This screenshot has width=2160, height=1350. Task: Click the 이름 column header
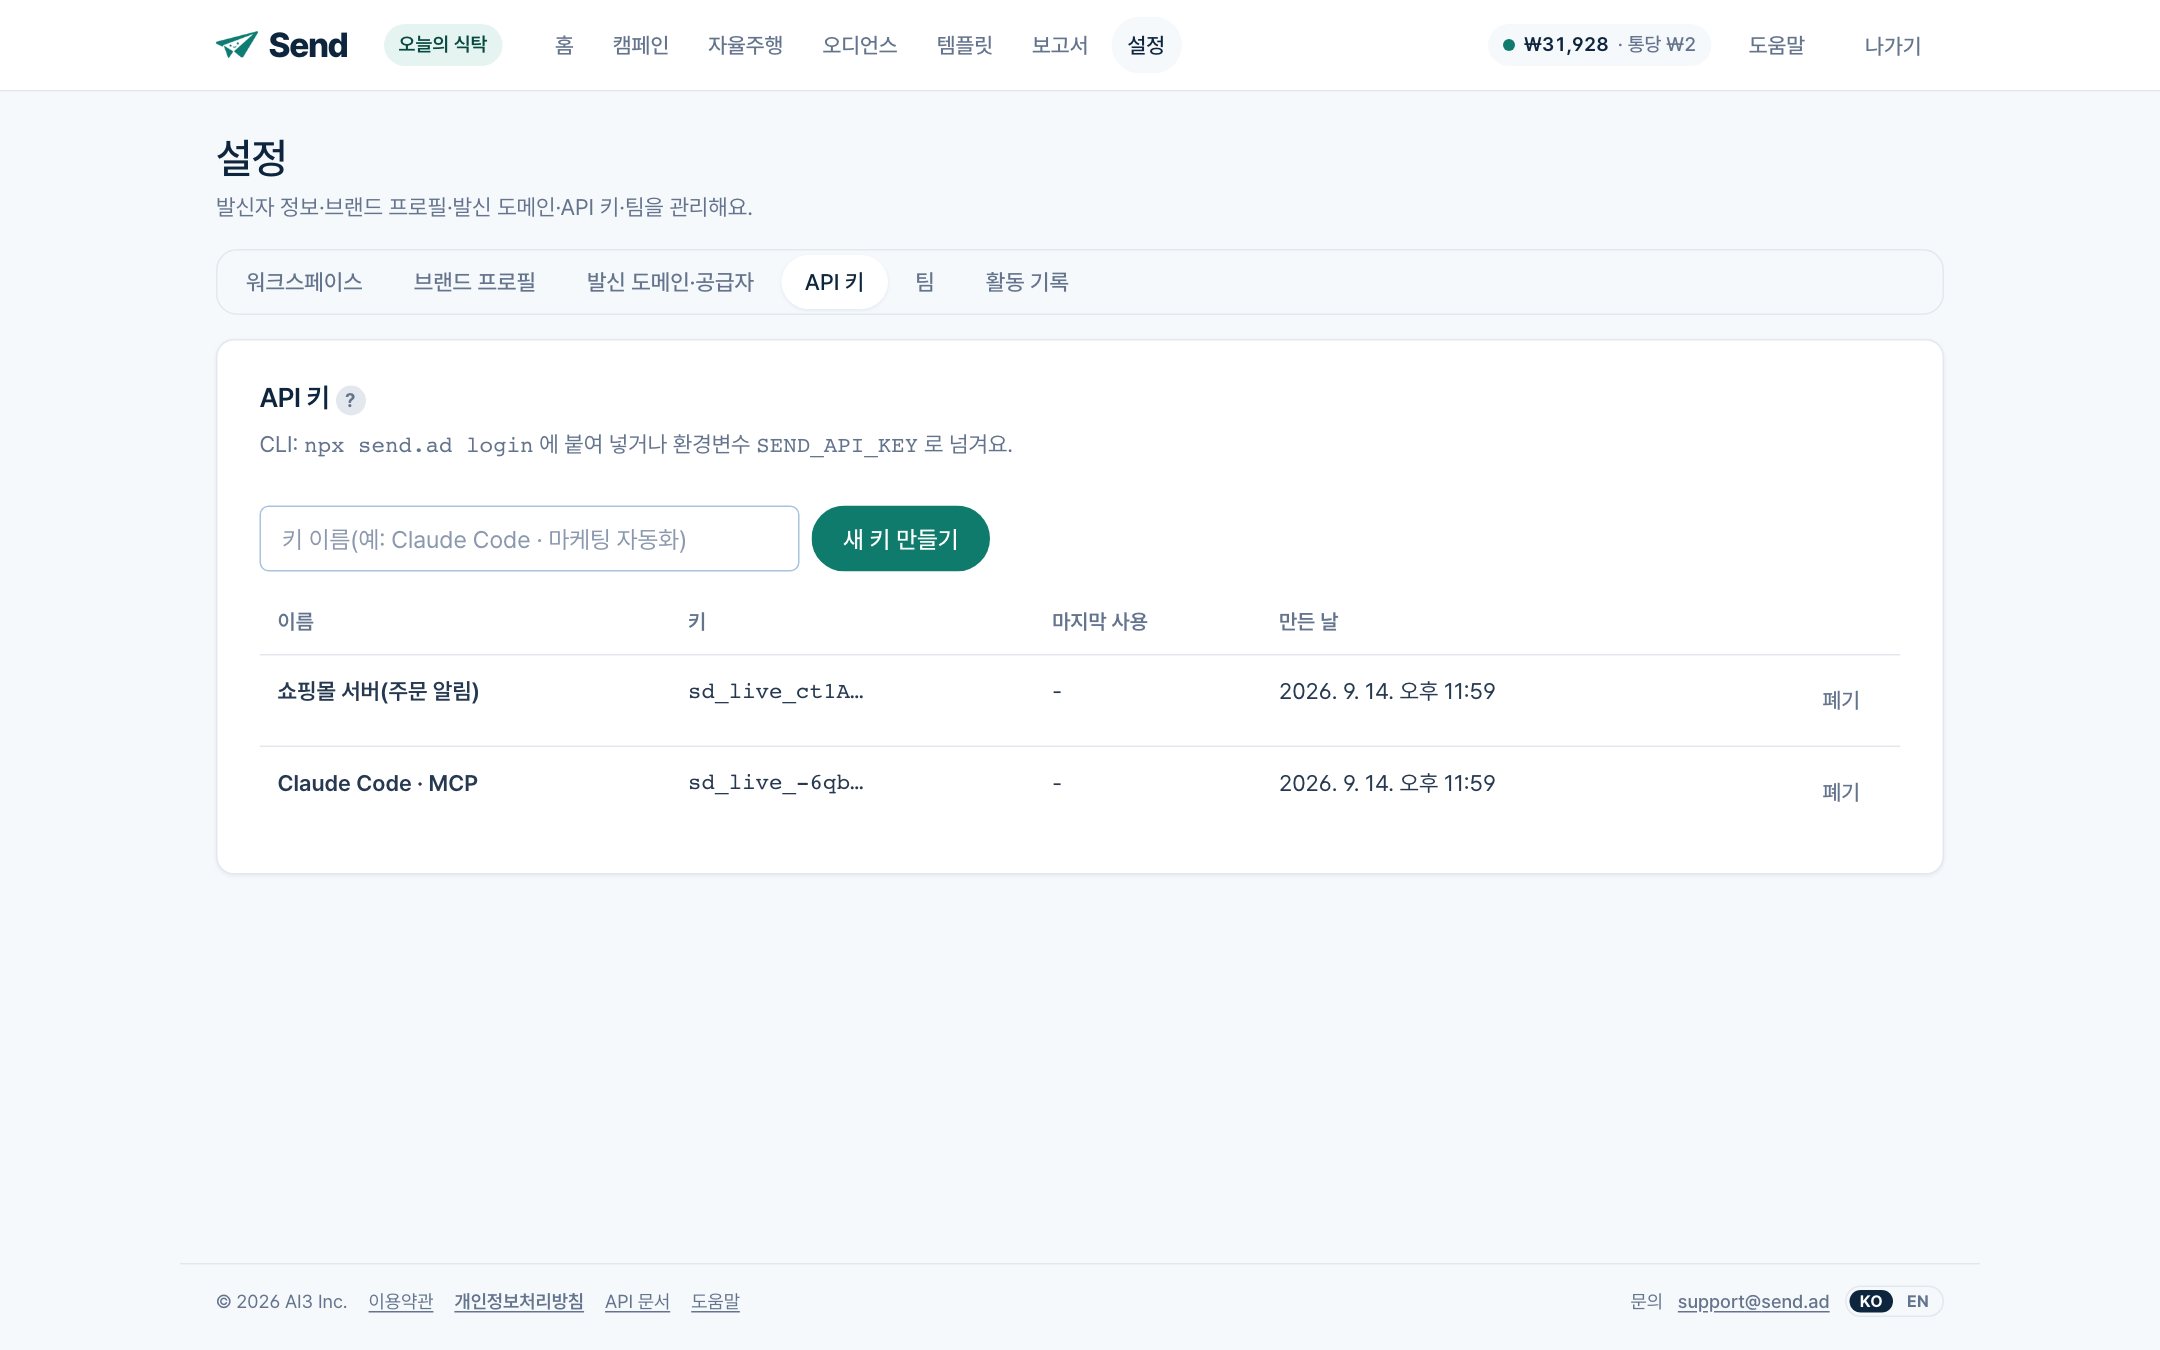coord(296,621)
